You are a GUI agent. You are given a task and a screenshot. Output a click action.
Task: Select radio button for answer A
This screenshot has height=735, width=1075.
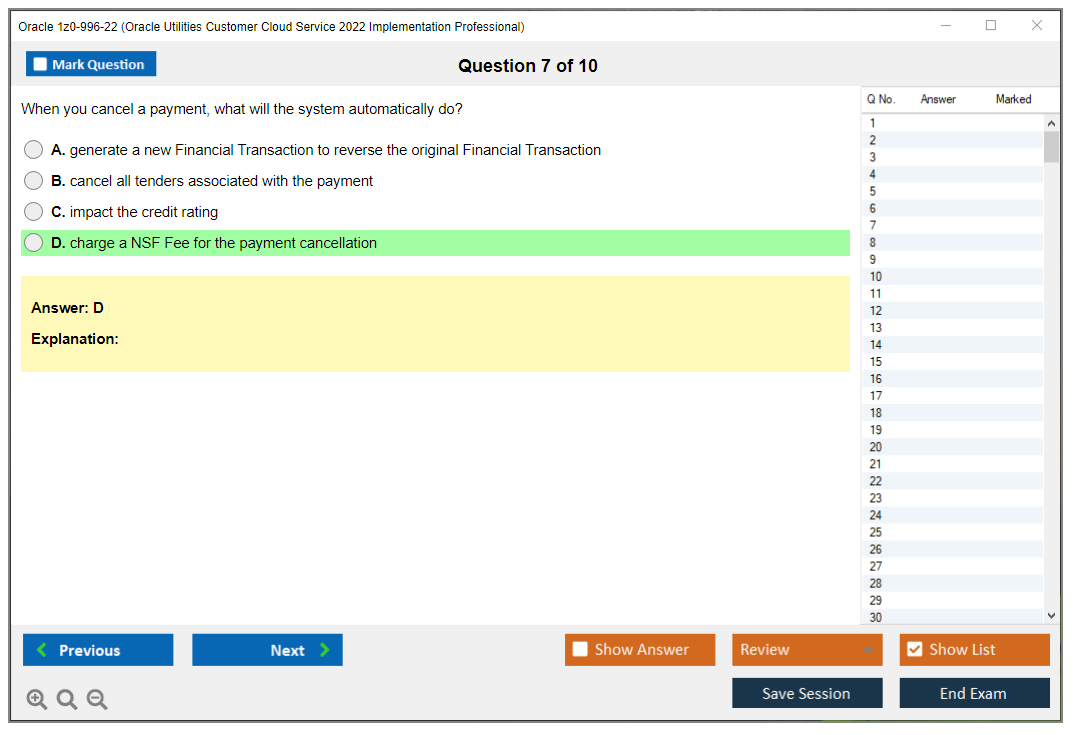coord(33,149)
